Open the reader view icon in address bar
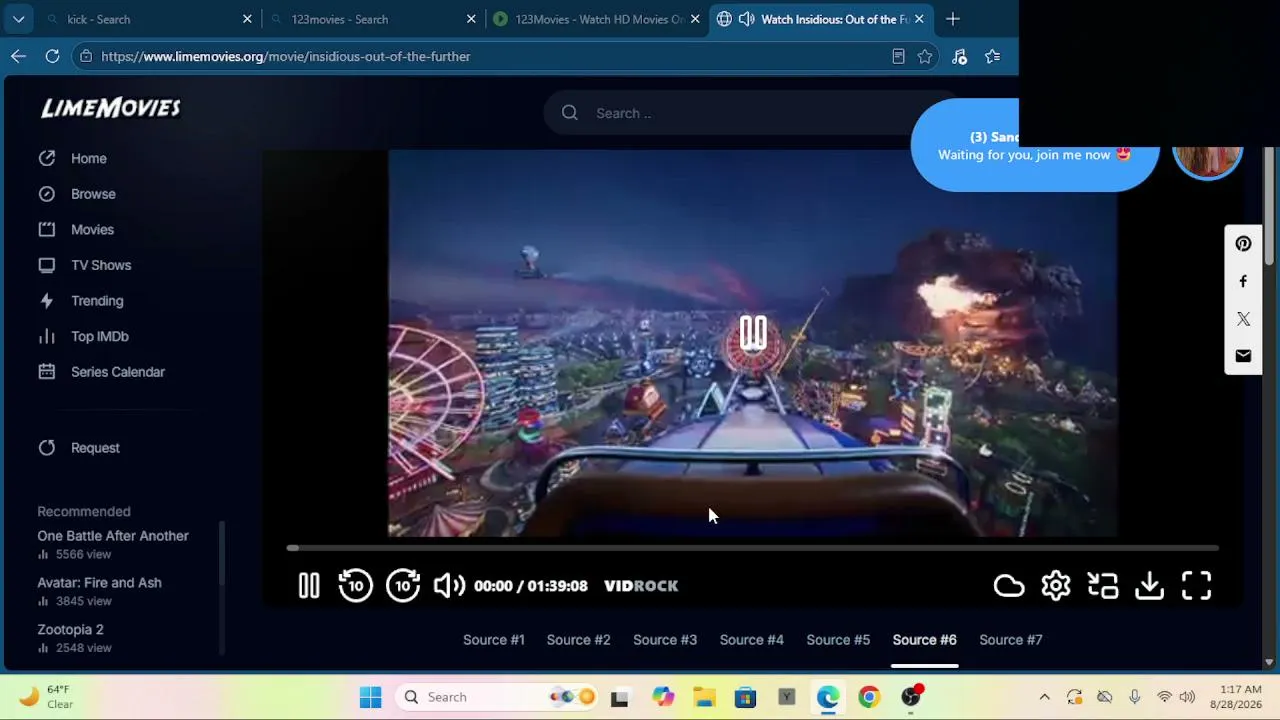1280x720 pixels. click(x=898, y=57)
